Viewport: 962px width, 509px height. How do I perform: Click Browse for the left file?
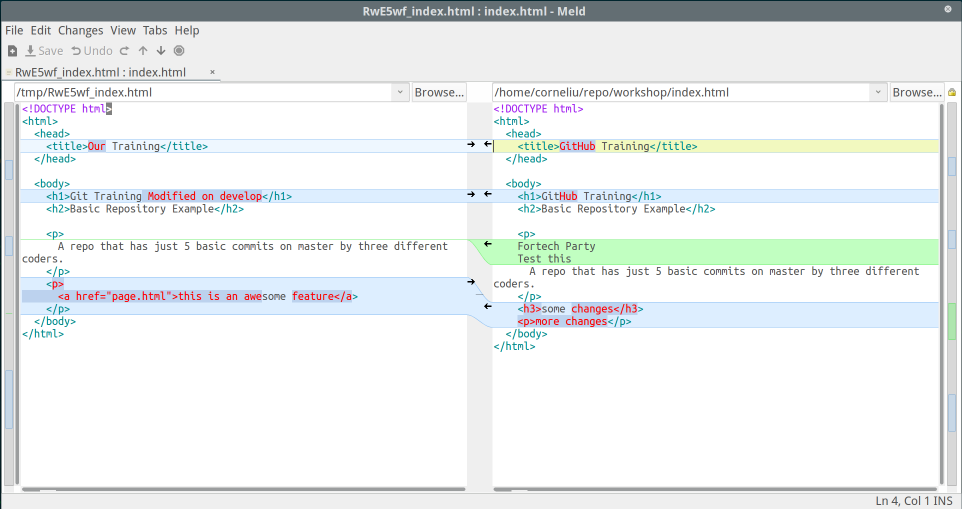point(439,93)
